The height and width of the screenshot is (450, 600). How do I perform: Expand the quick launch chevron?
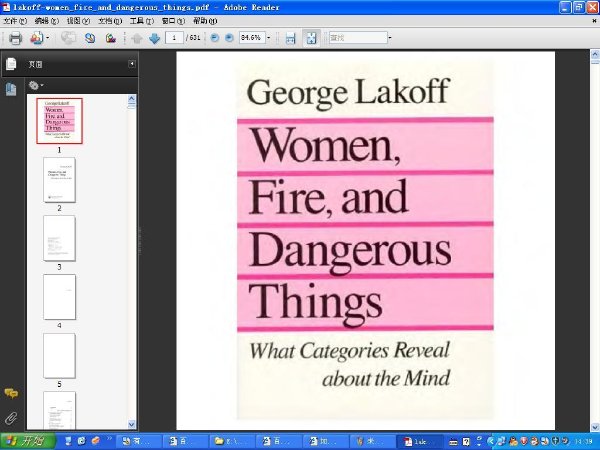[109, 439]
